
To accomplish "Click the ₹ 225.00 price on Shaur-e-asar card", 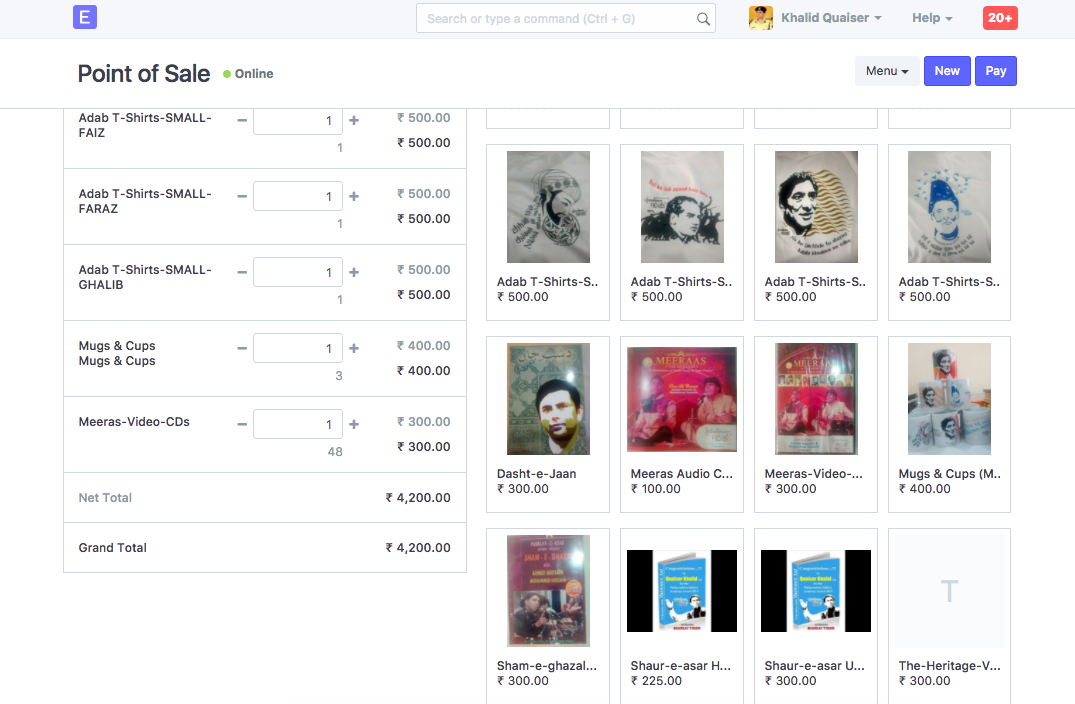I will click(656, 681).
